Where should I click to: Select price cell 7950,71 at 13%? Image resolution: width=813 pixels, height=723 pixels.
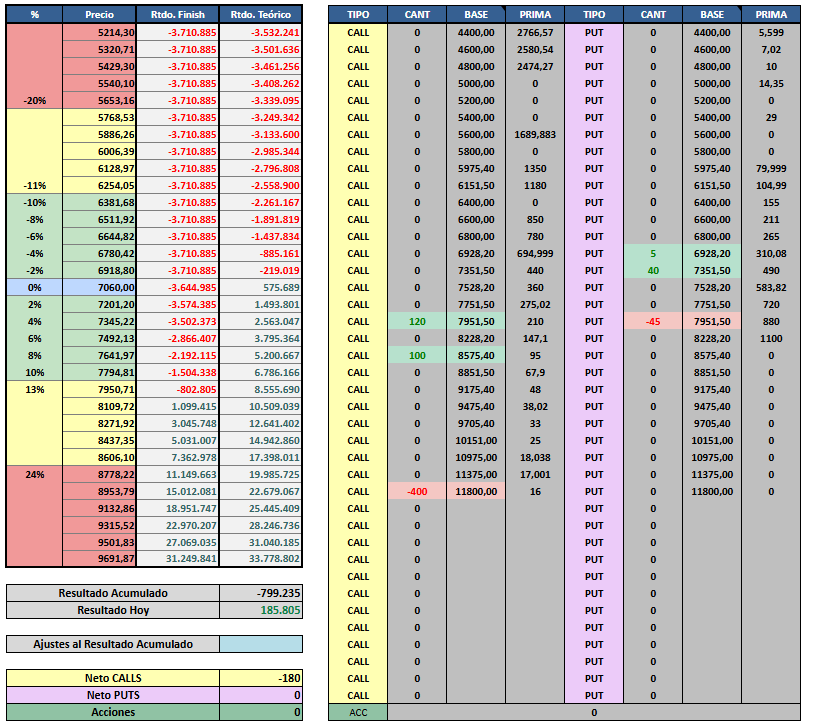tap(99, 390)
